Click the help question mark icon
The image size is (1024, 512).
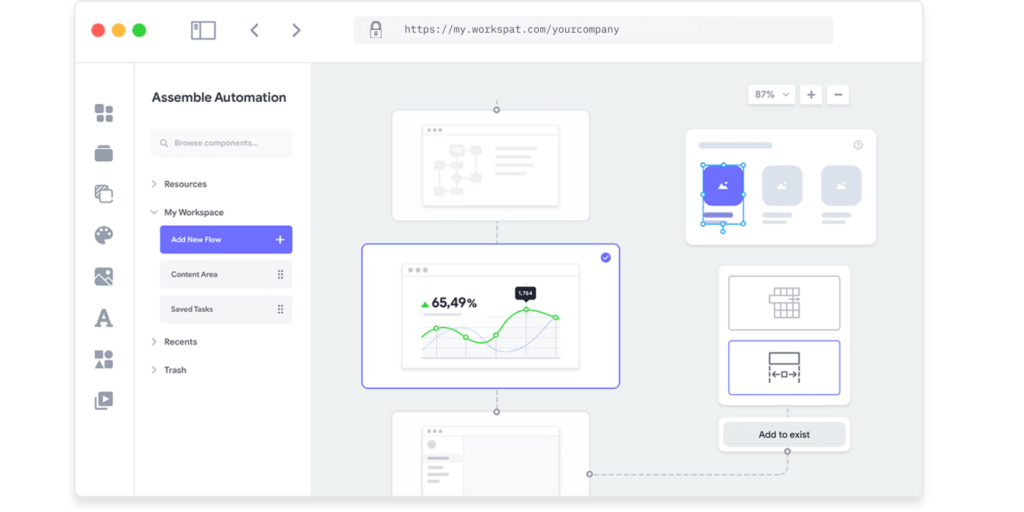tap(858, 145)
